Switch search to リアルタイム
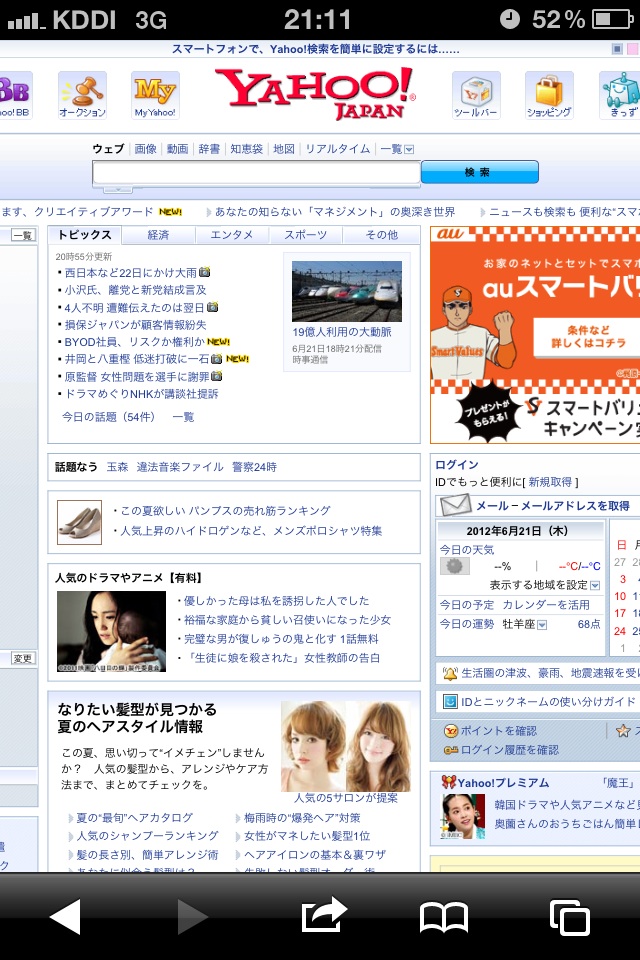640x960 pixels. [x=337, y=149]
